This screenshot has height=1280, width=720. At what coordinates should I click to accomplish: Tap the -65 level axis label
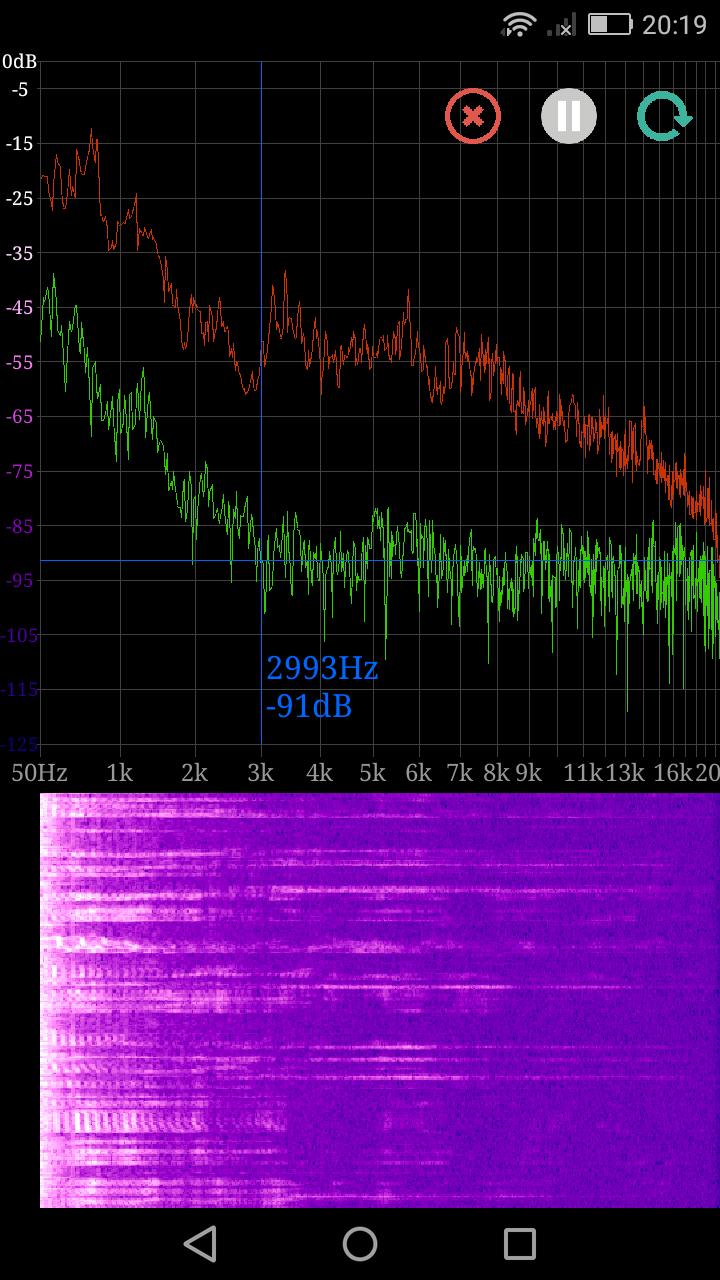tap(20, 416)
